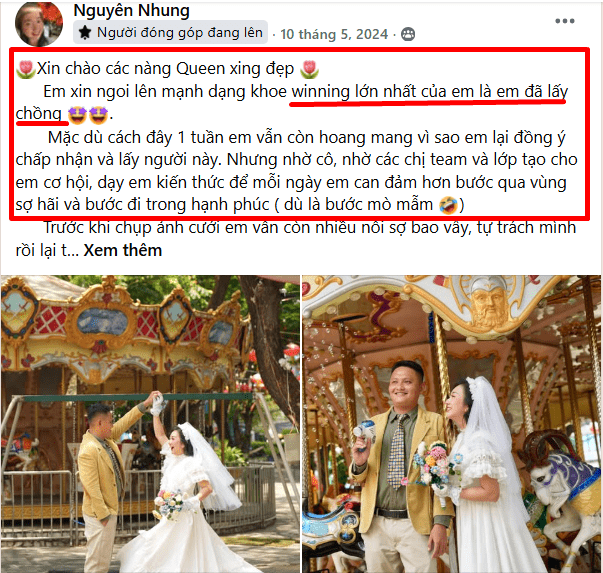Open left wedding photo with carousel

click(150, 424)
